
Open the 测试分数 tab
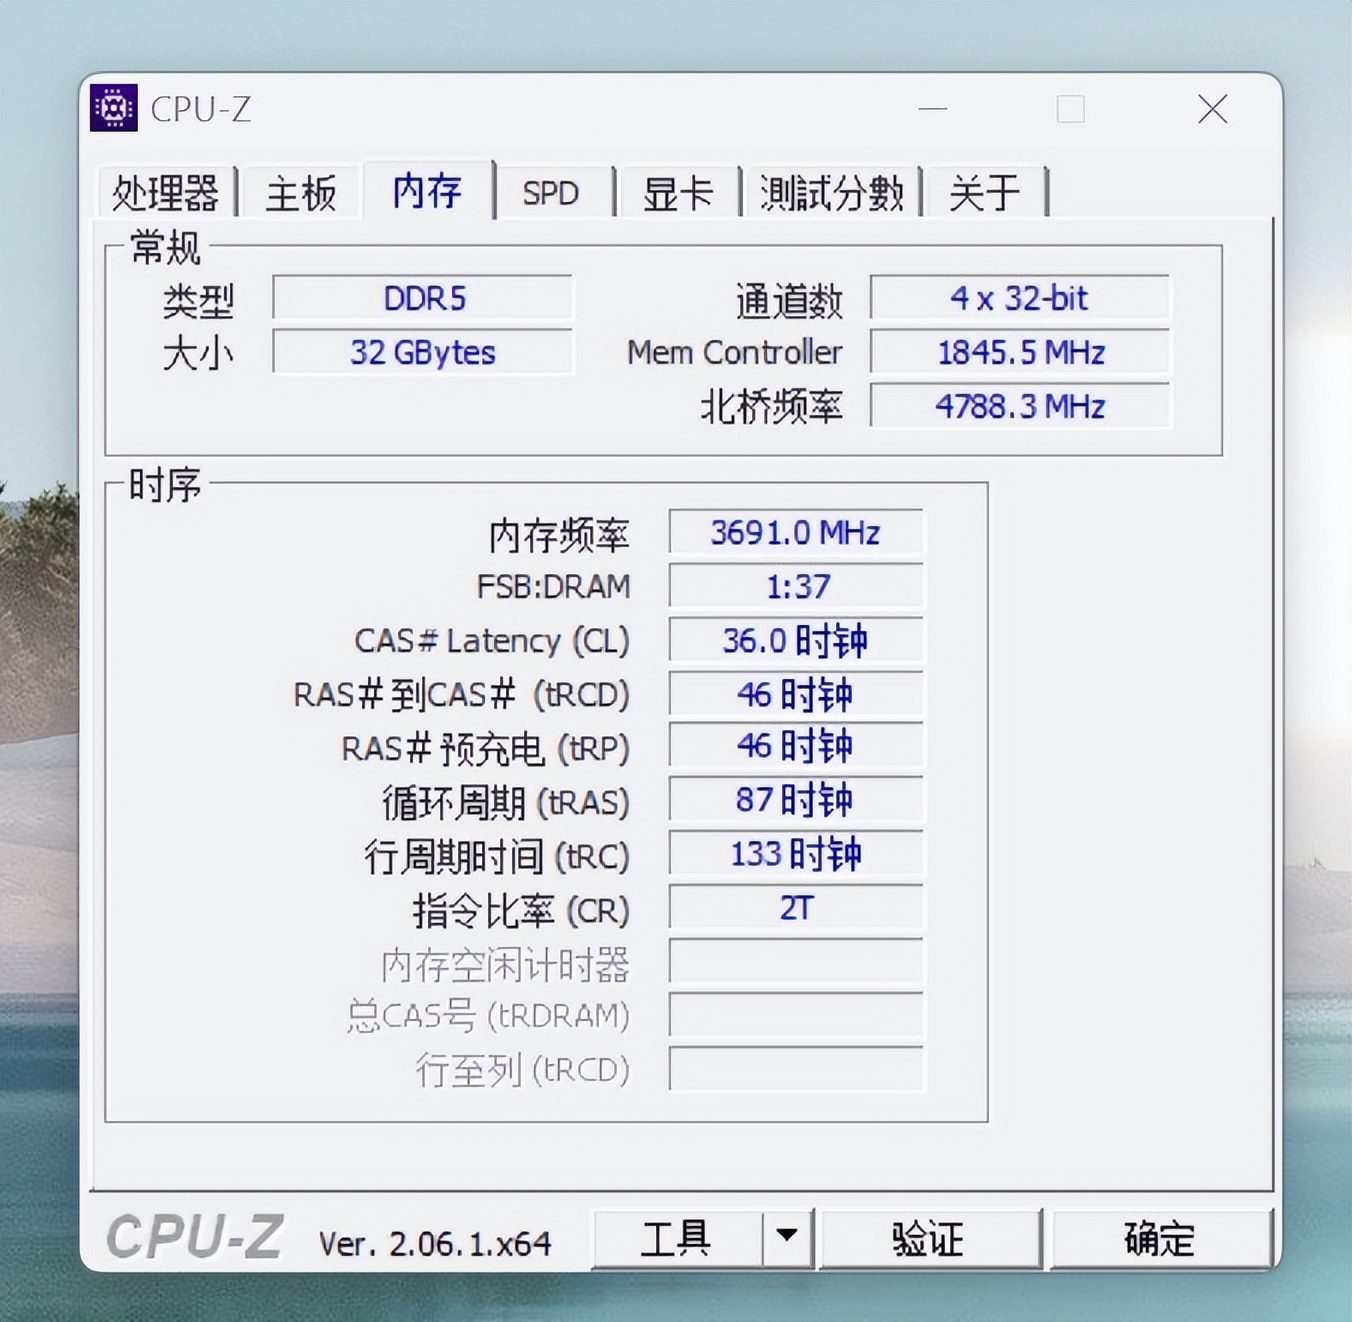pos(832,192)
